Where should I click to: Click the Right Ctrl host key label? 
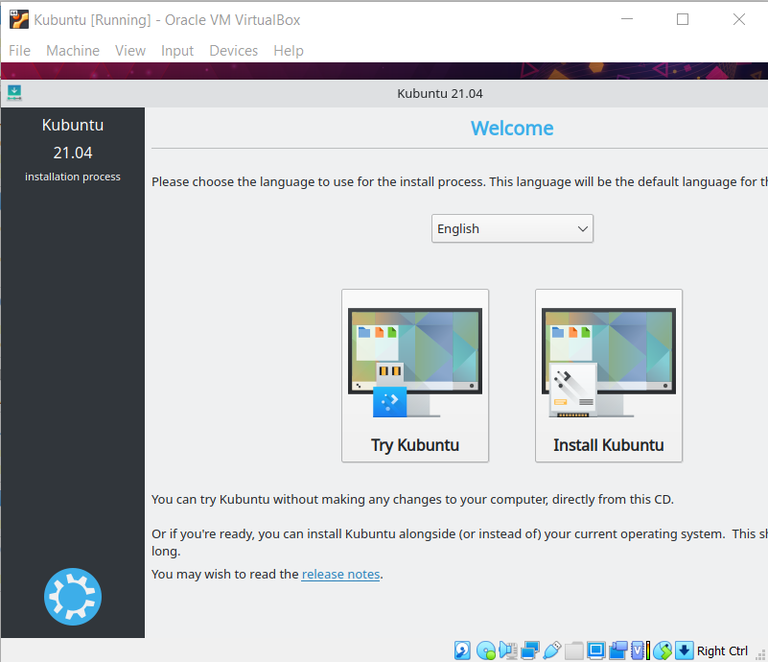pyautogui.click(x=722, y=651)
